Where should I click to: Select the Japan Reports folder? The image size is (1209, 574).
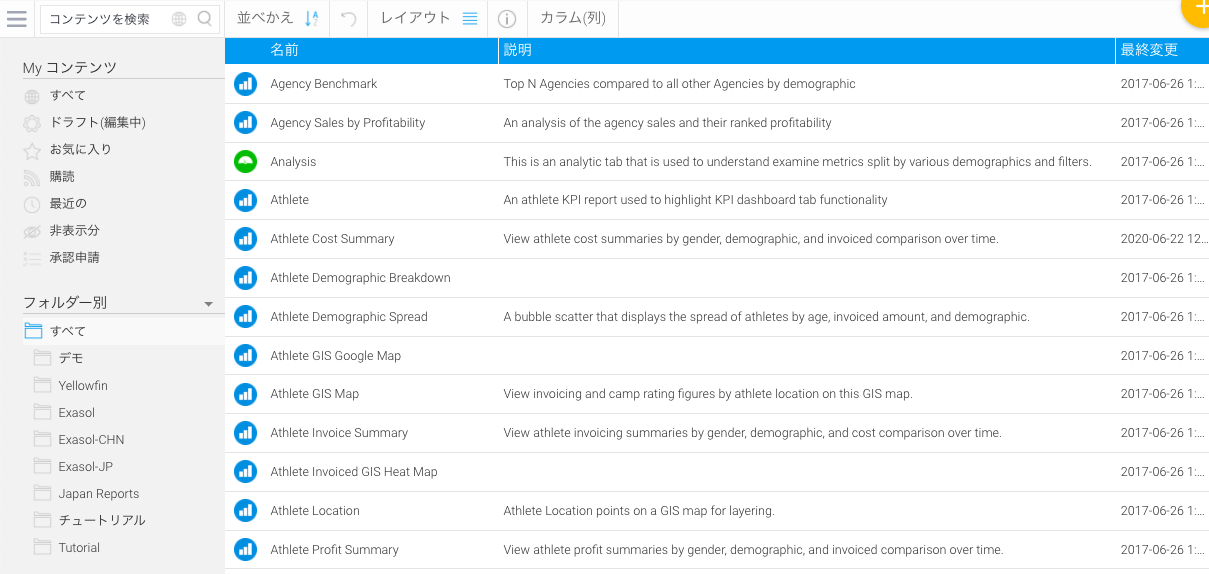pyautogui.click(x=98, y=493)
